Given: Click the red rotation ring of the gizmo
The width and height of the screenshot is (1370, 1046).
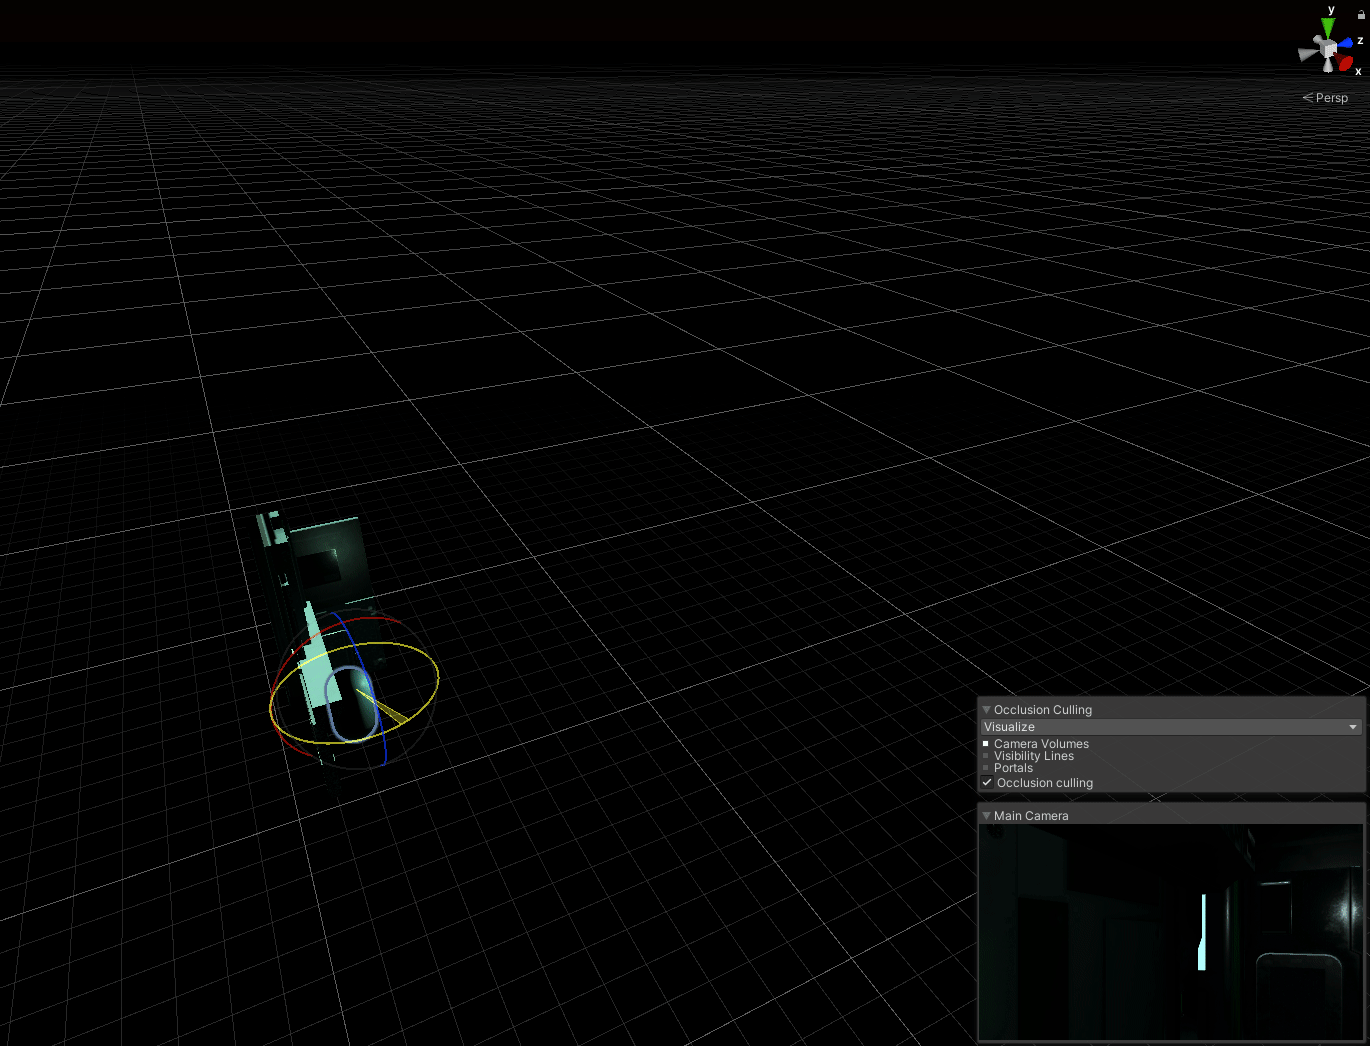Looking at the screenshot, I should pos(372,620).
